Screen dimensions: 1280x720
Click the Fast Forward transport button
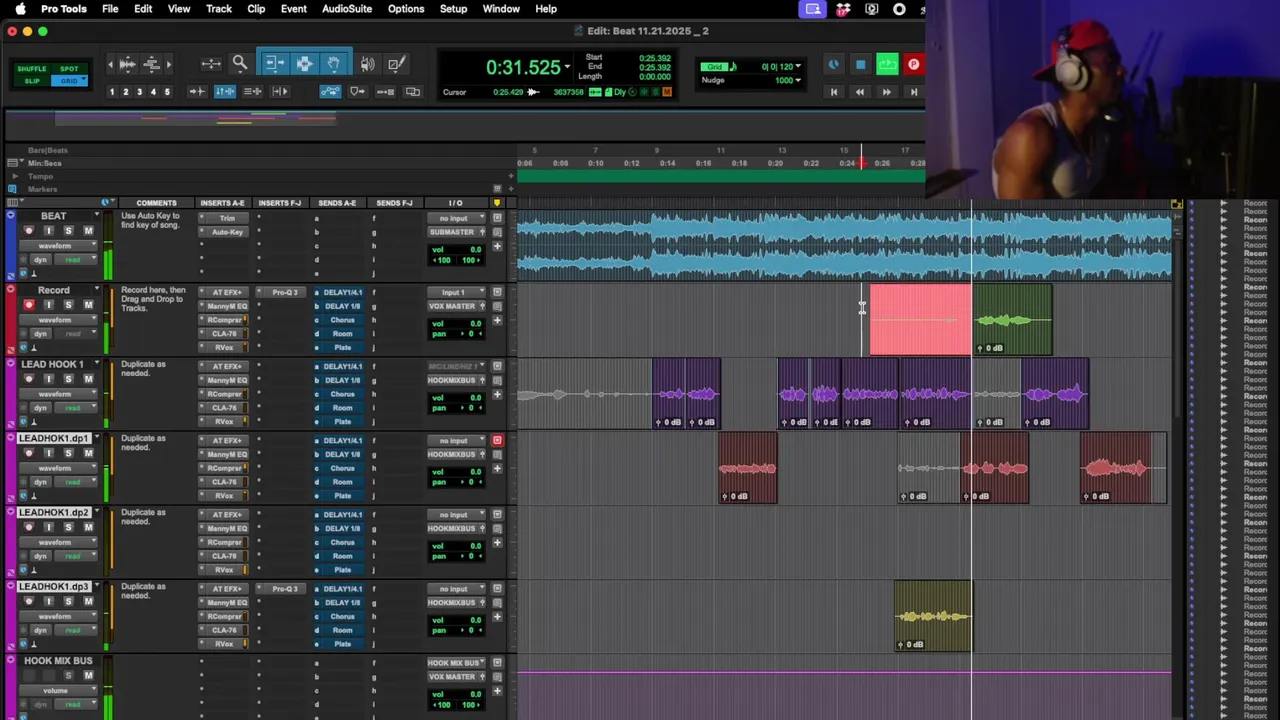pyautogui.click(x=886, y=92)
